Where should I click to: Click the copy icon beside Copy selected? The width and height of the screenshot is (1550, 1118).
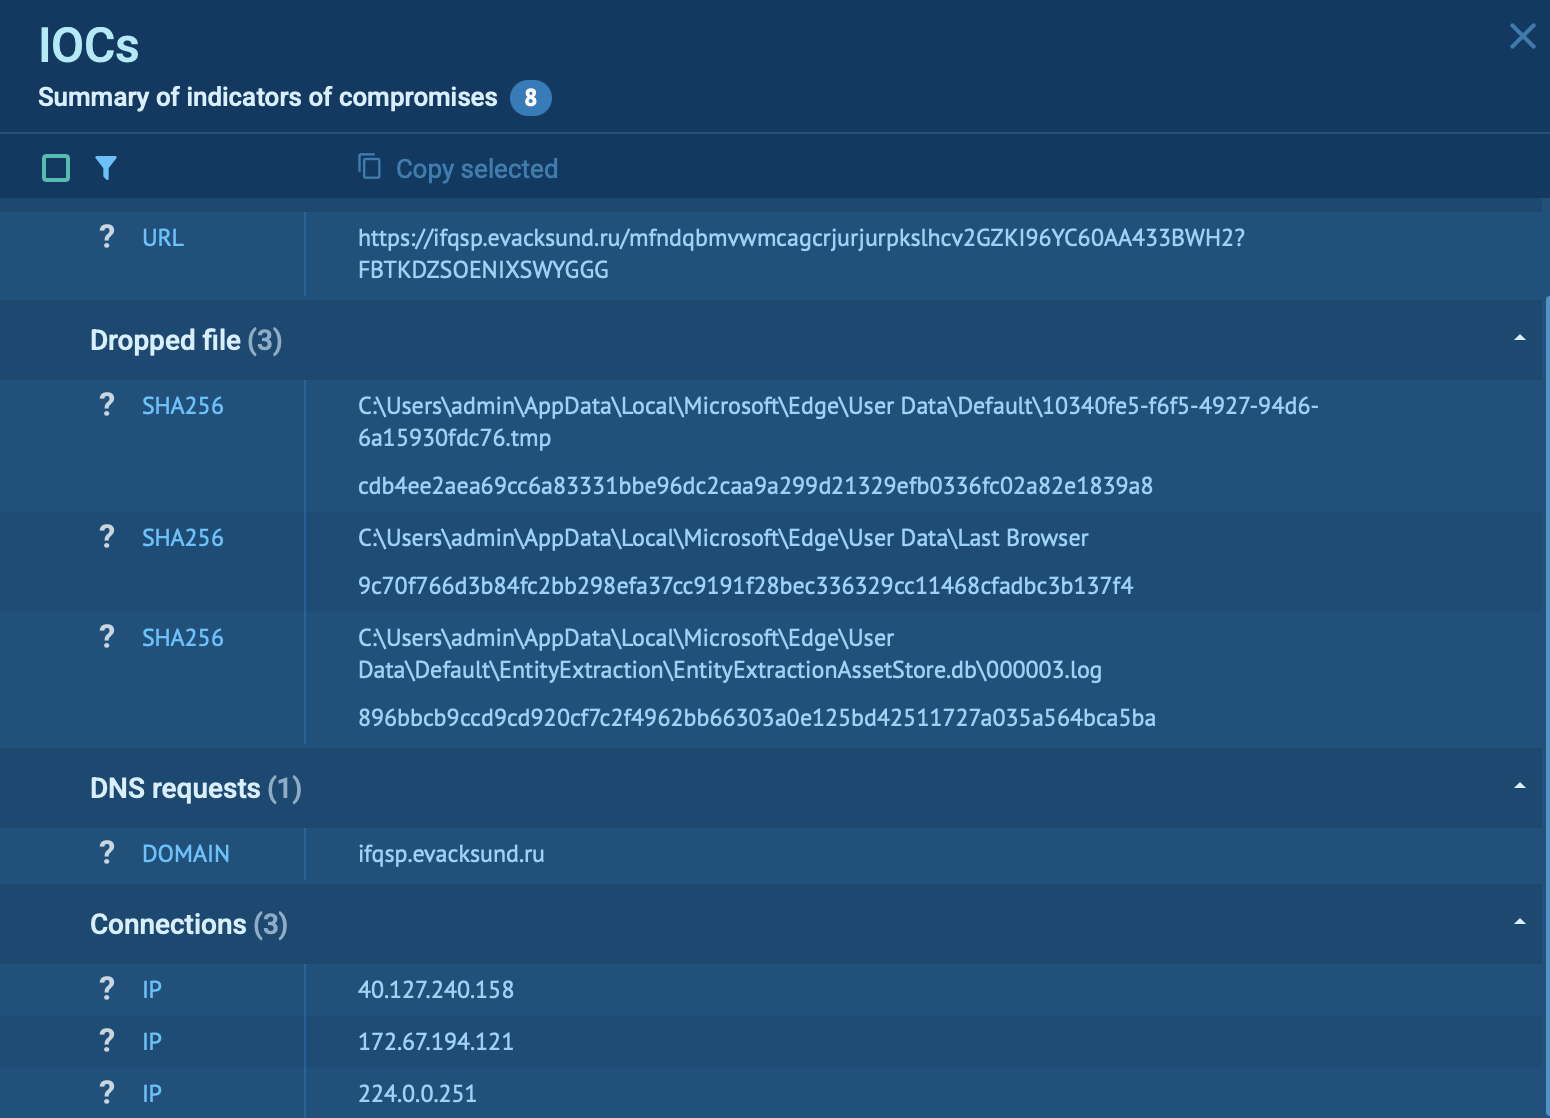[x=370, y=166]
